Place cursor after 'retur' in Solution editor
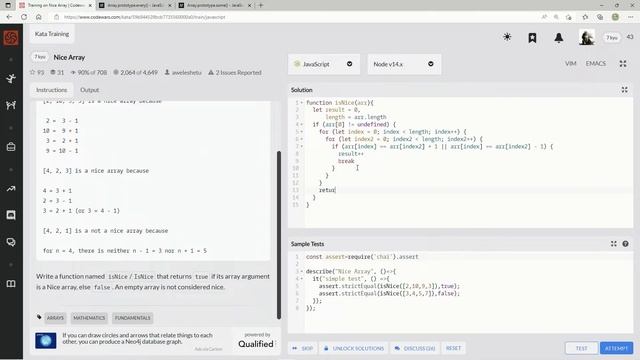 [x=336, y=190]
